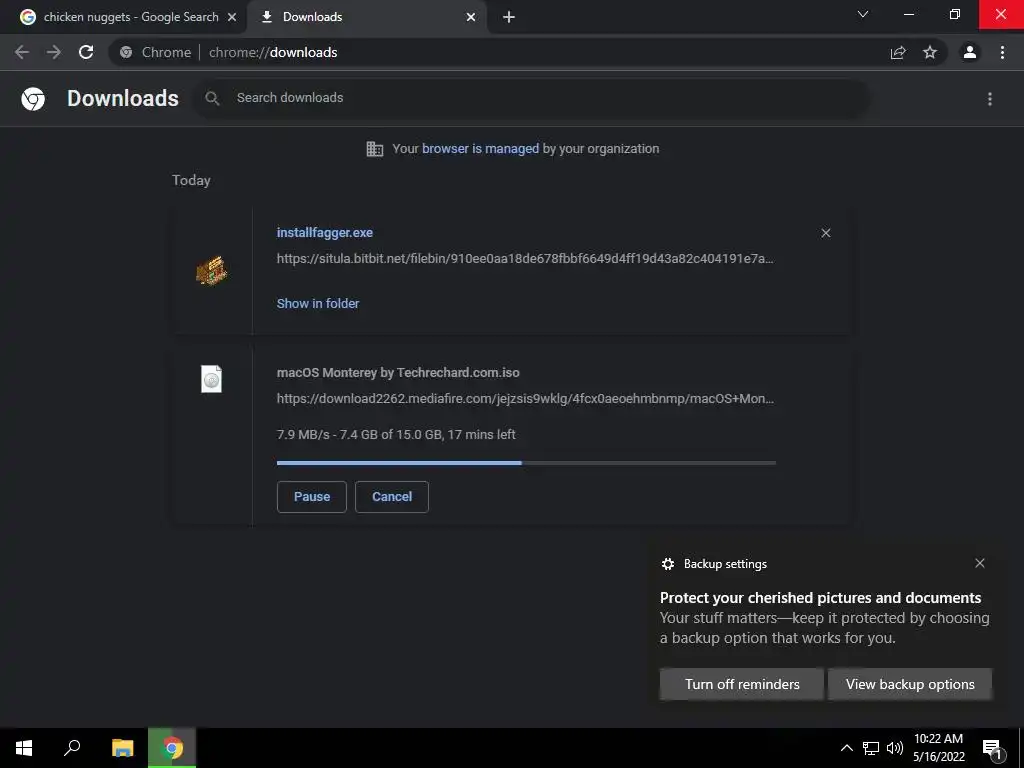Viewport: 1024px width, 768px height.
Task: Click the magnifier icon in Search downloads
Action: coord(212,98)
